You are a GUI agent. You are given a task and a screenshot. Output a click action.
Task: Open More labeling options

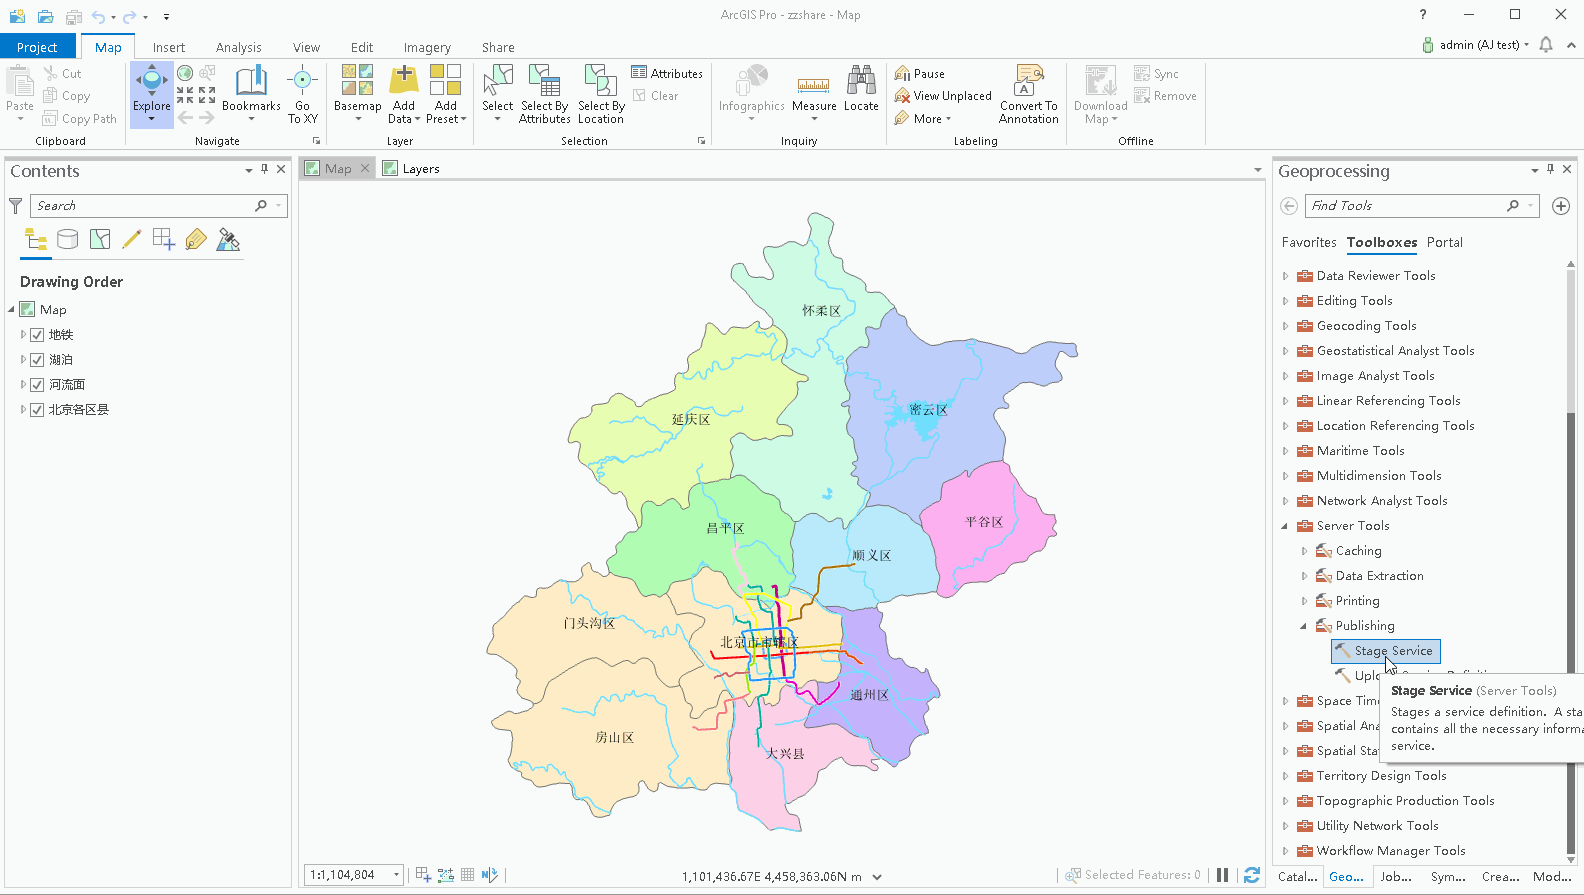(x=922, y=119)
